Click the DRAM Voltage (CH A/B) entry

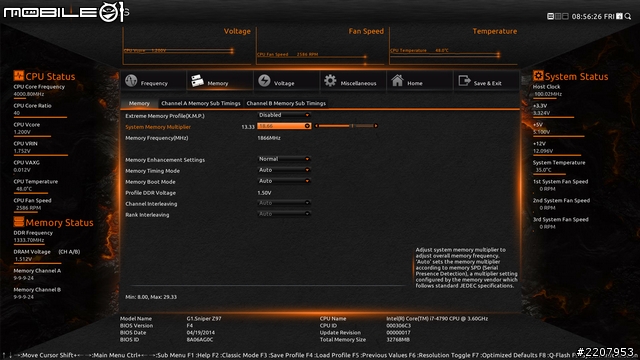47,255
